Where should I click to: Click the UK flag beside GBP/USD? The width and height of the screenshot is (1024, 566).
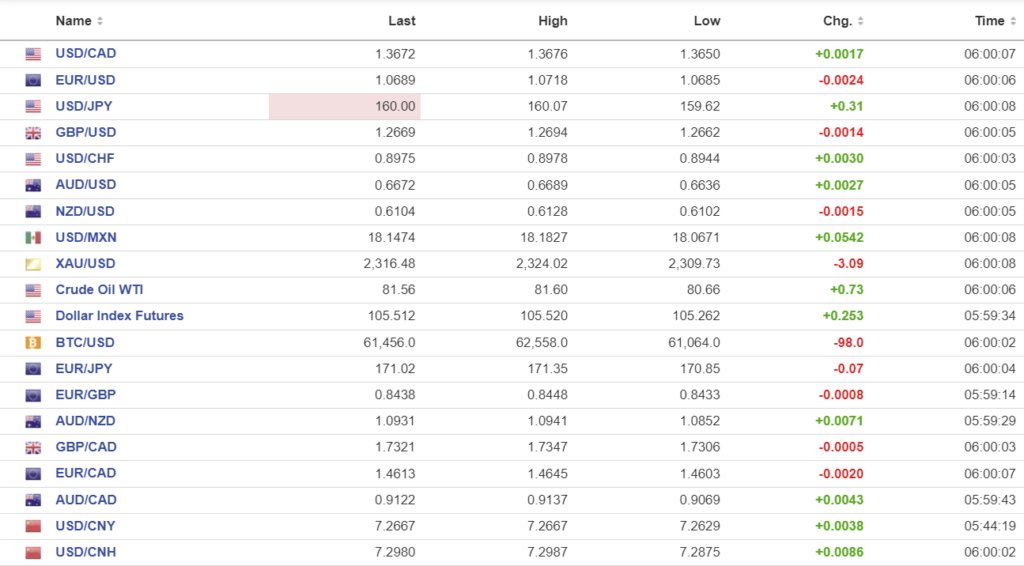pos(33,133)
